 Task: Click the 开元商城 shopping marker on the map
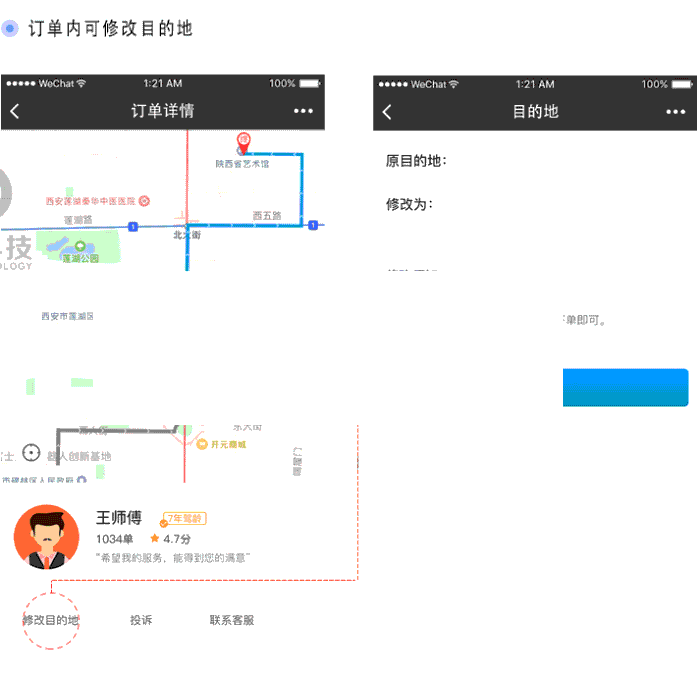tap(202, 444)
